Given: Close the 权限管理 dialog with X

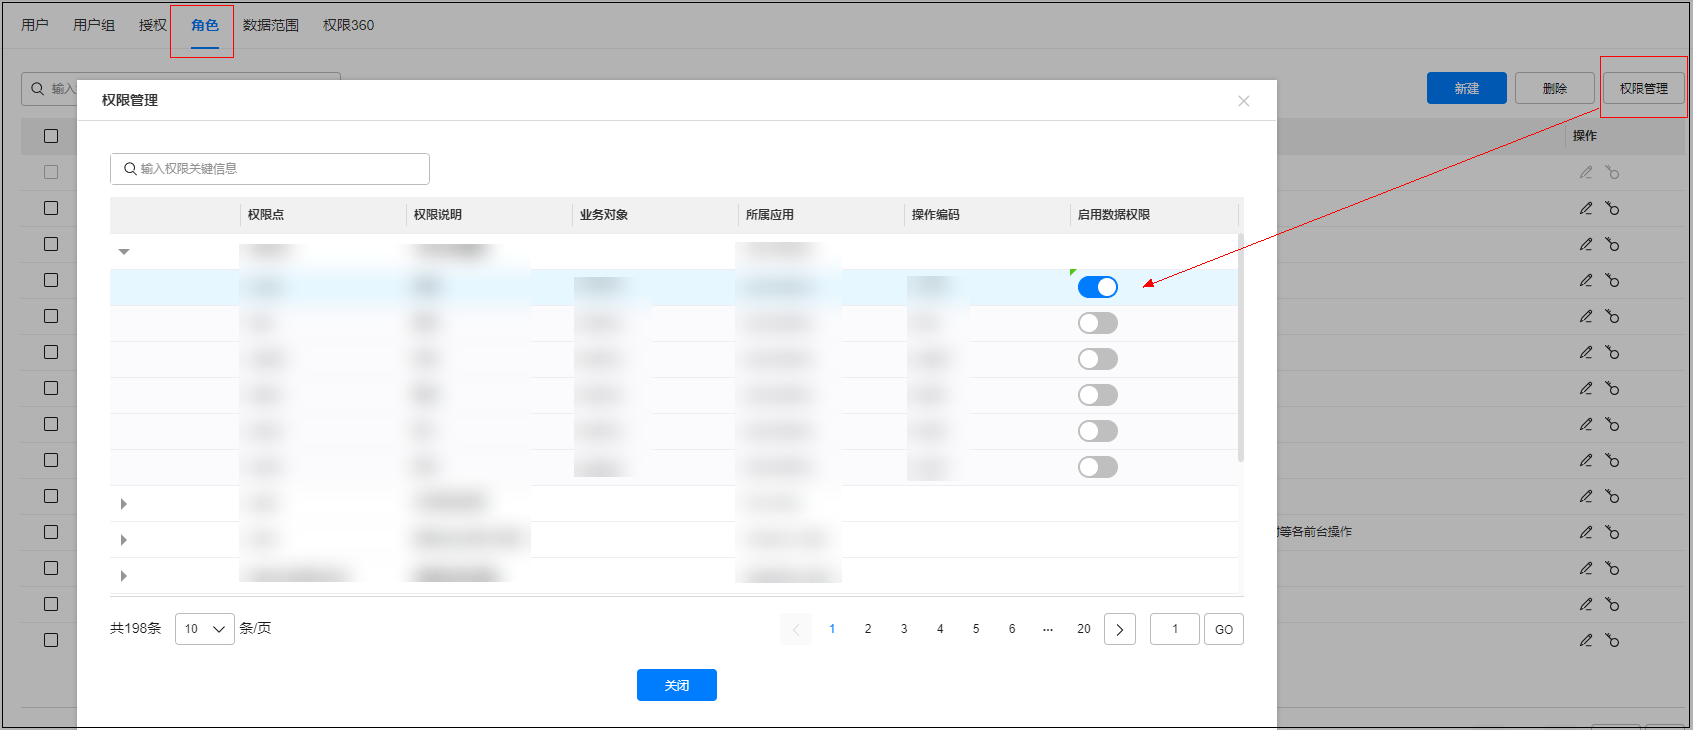Looking at the screenshot, I should coord(1244,101).
